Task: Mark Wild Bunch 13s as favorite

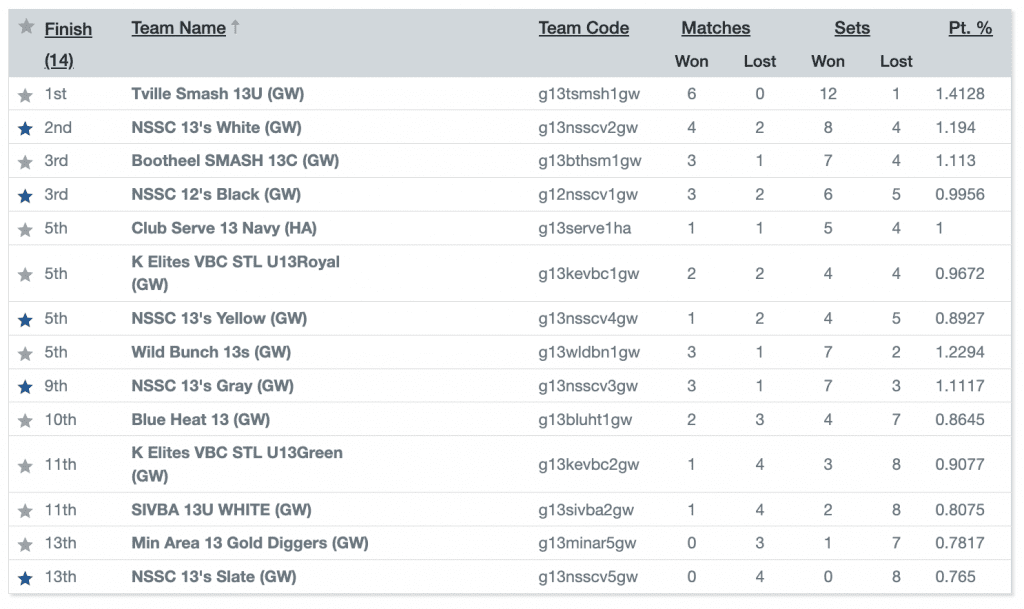Action: (25, 354)
